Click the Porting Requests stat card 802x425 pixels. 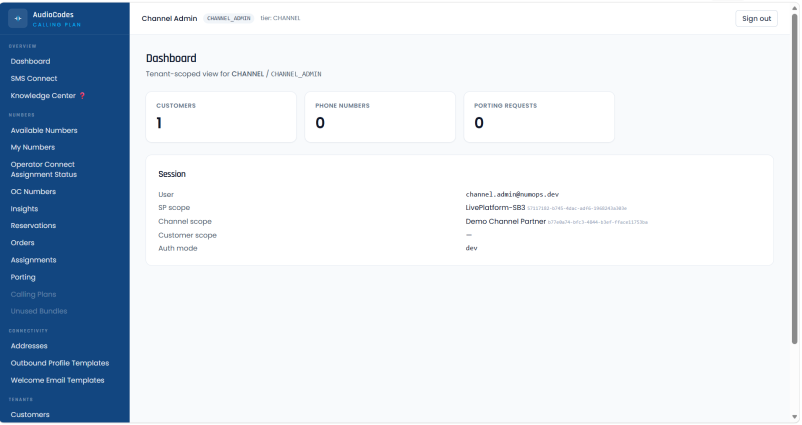[539, 117]
